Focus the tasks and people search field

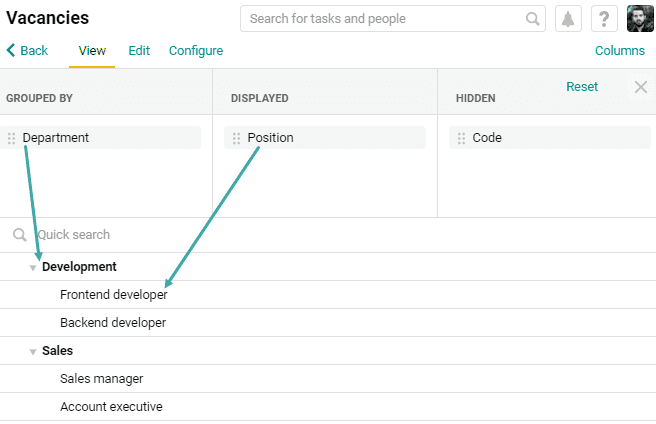coord(392,19)
